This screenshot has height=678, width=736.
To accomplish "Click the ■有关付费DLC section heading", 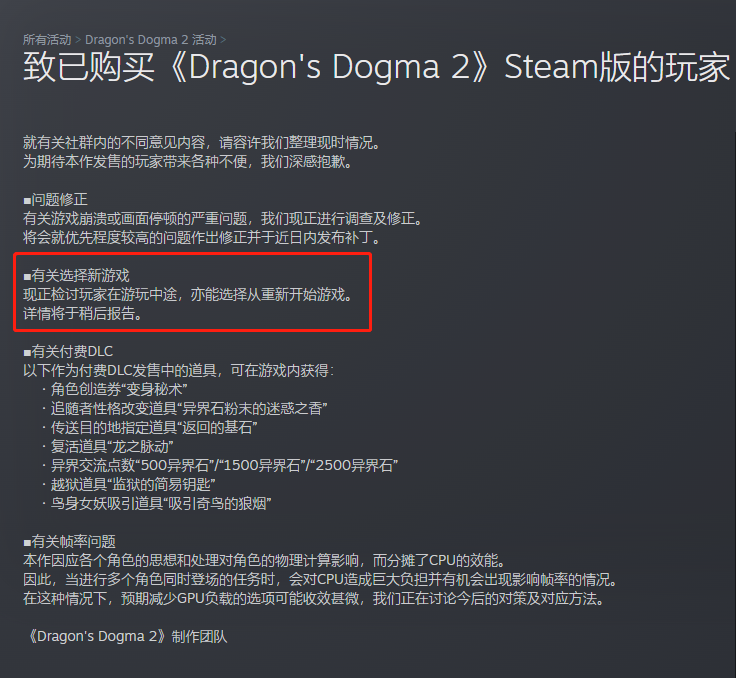I will point(68,352).
